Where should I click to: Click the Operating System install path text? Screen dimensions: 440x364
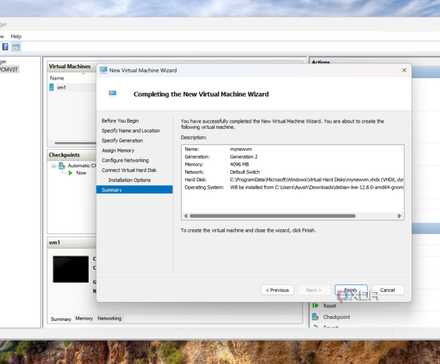(316, 187)
